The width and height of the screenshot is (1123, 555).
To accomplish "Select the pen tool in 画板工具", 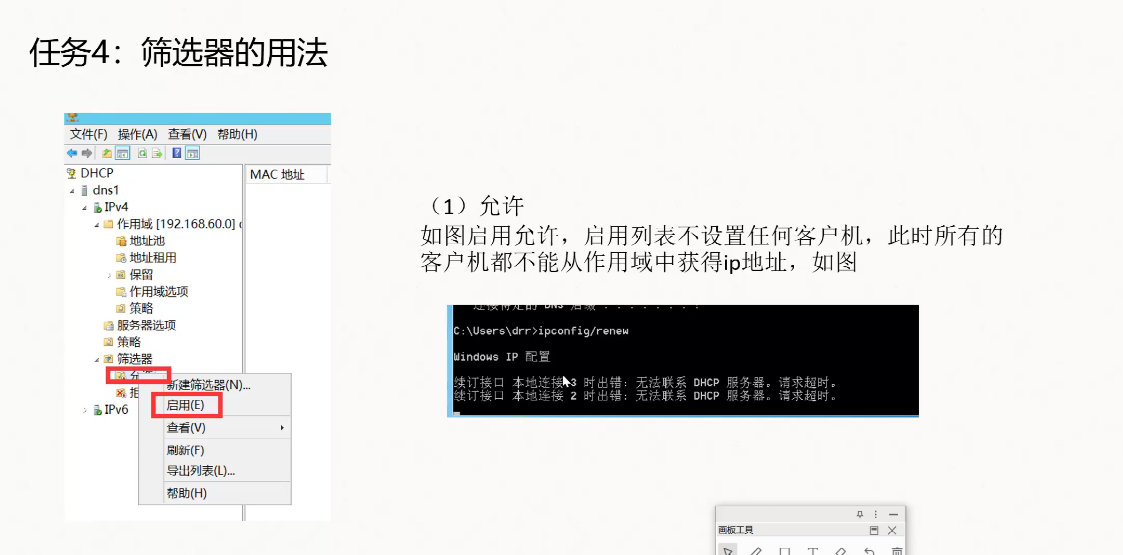I will pyautogui.click(x=756, y=551).
